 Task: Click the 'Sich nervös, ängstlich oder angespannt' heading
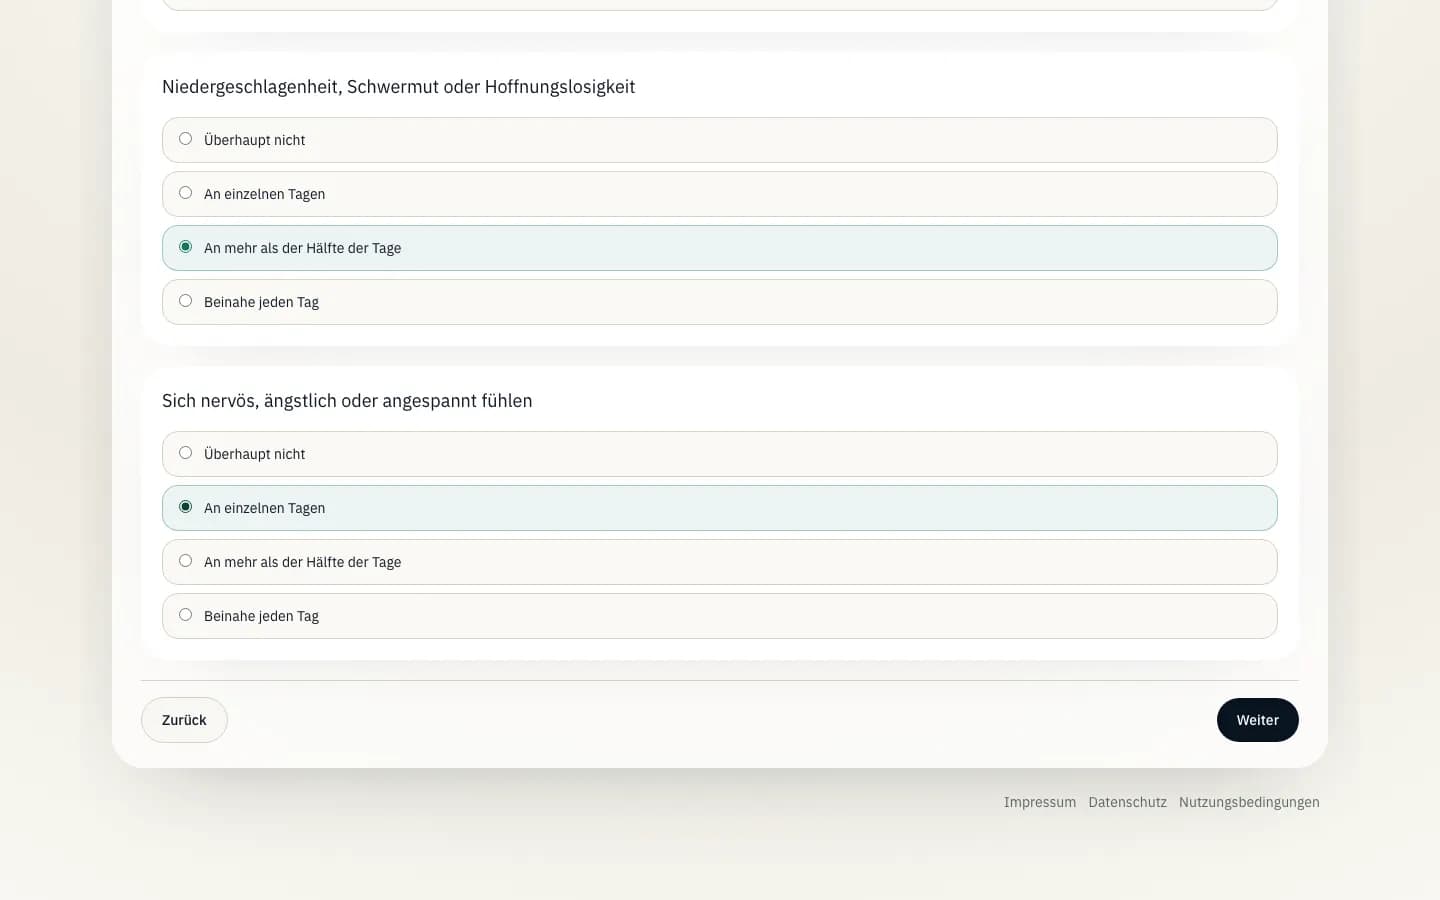(347, 401)
